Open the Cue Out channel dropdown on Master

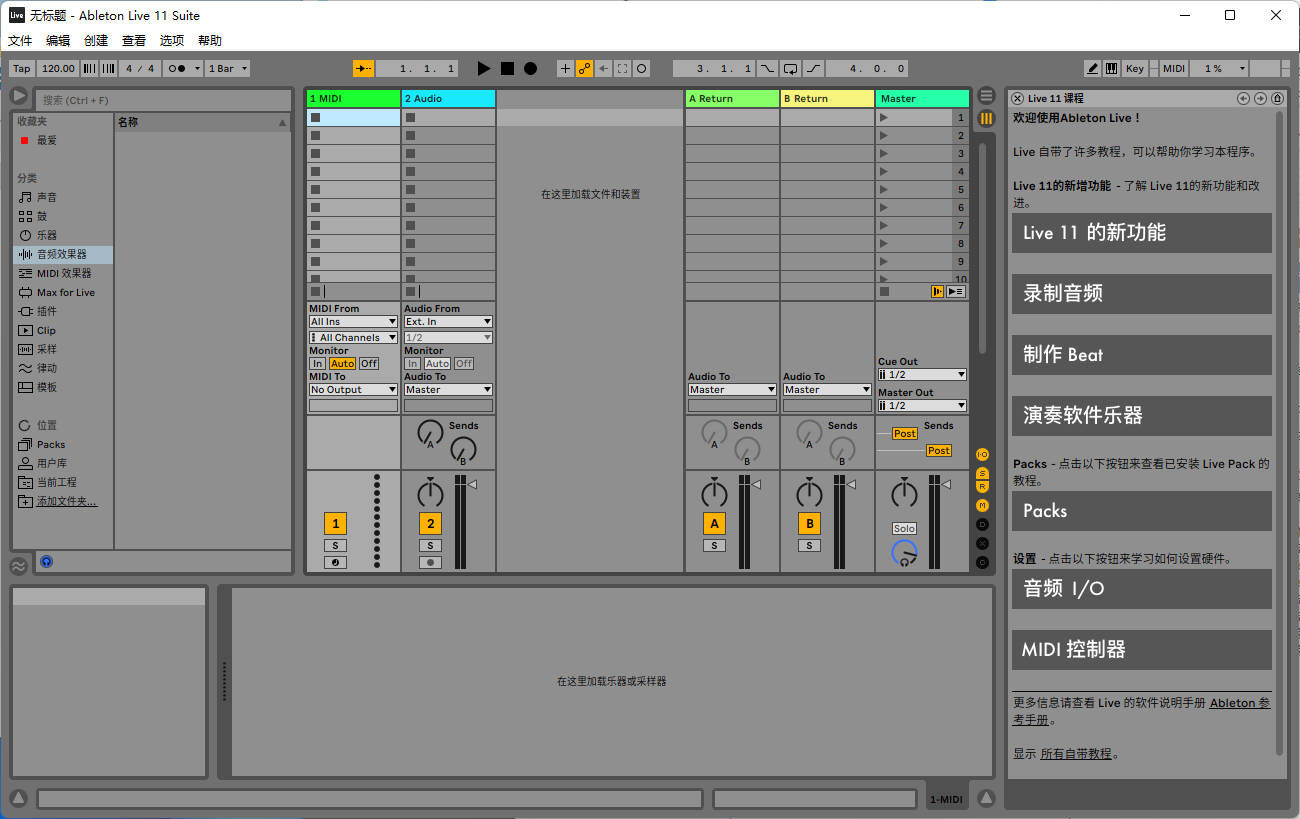click(920, 374)
